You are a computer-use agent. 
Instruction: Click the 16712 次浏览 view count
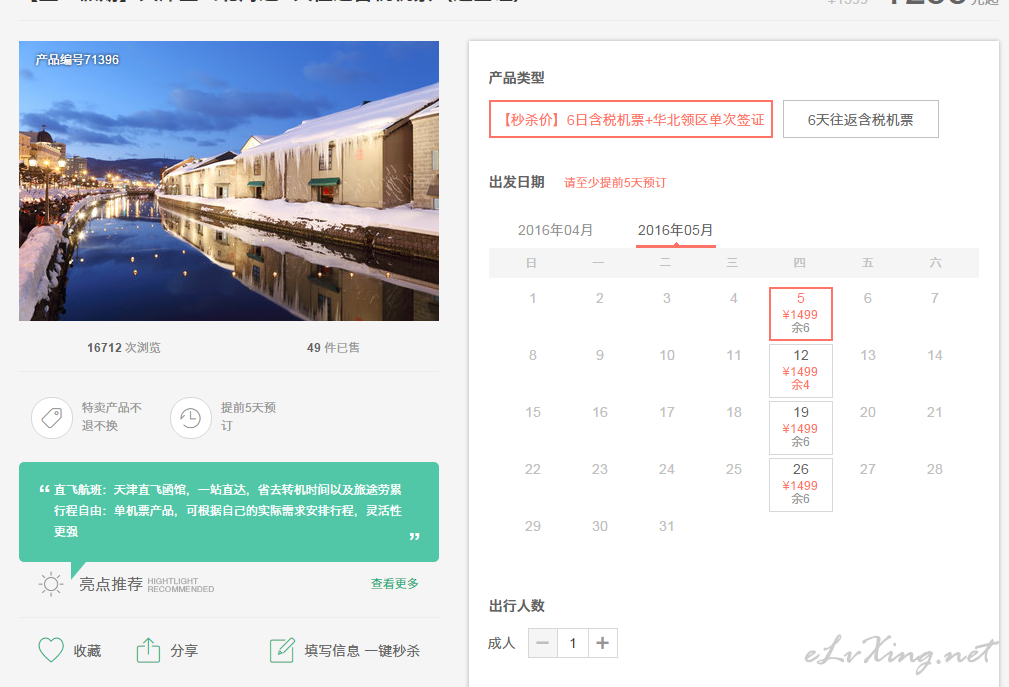(124, 348)
